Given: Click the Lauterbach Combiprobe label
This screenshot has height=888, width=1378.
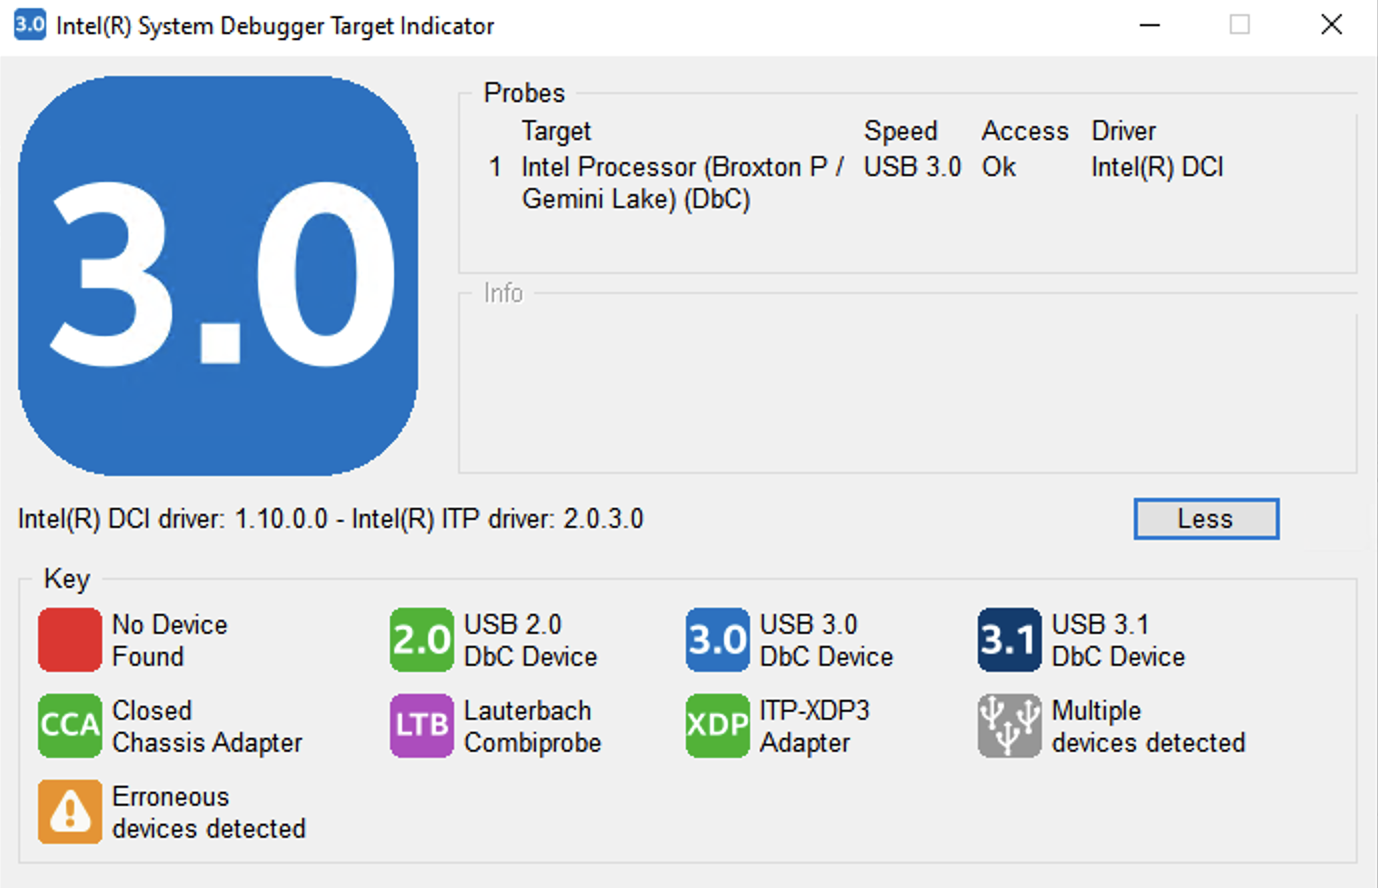Looking at the screenshot, I should pyautogui.click(x=533, y=726).
